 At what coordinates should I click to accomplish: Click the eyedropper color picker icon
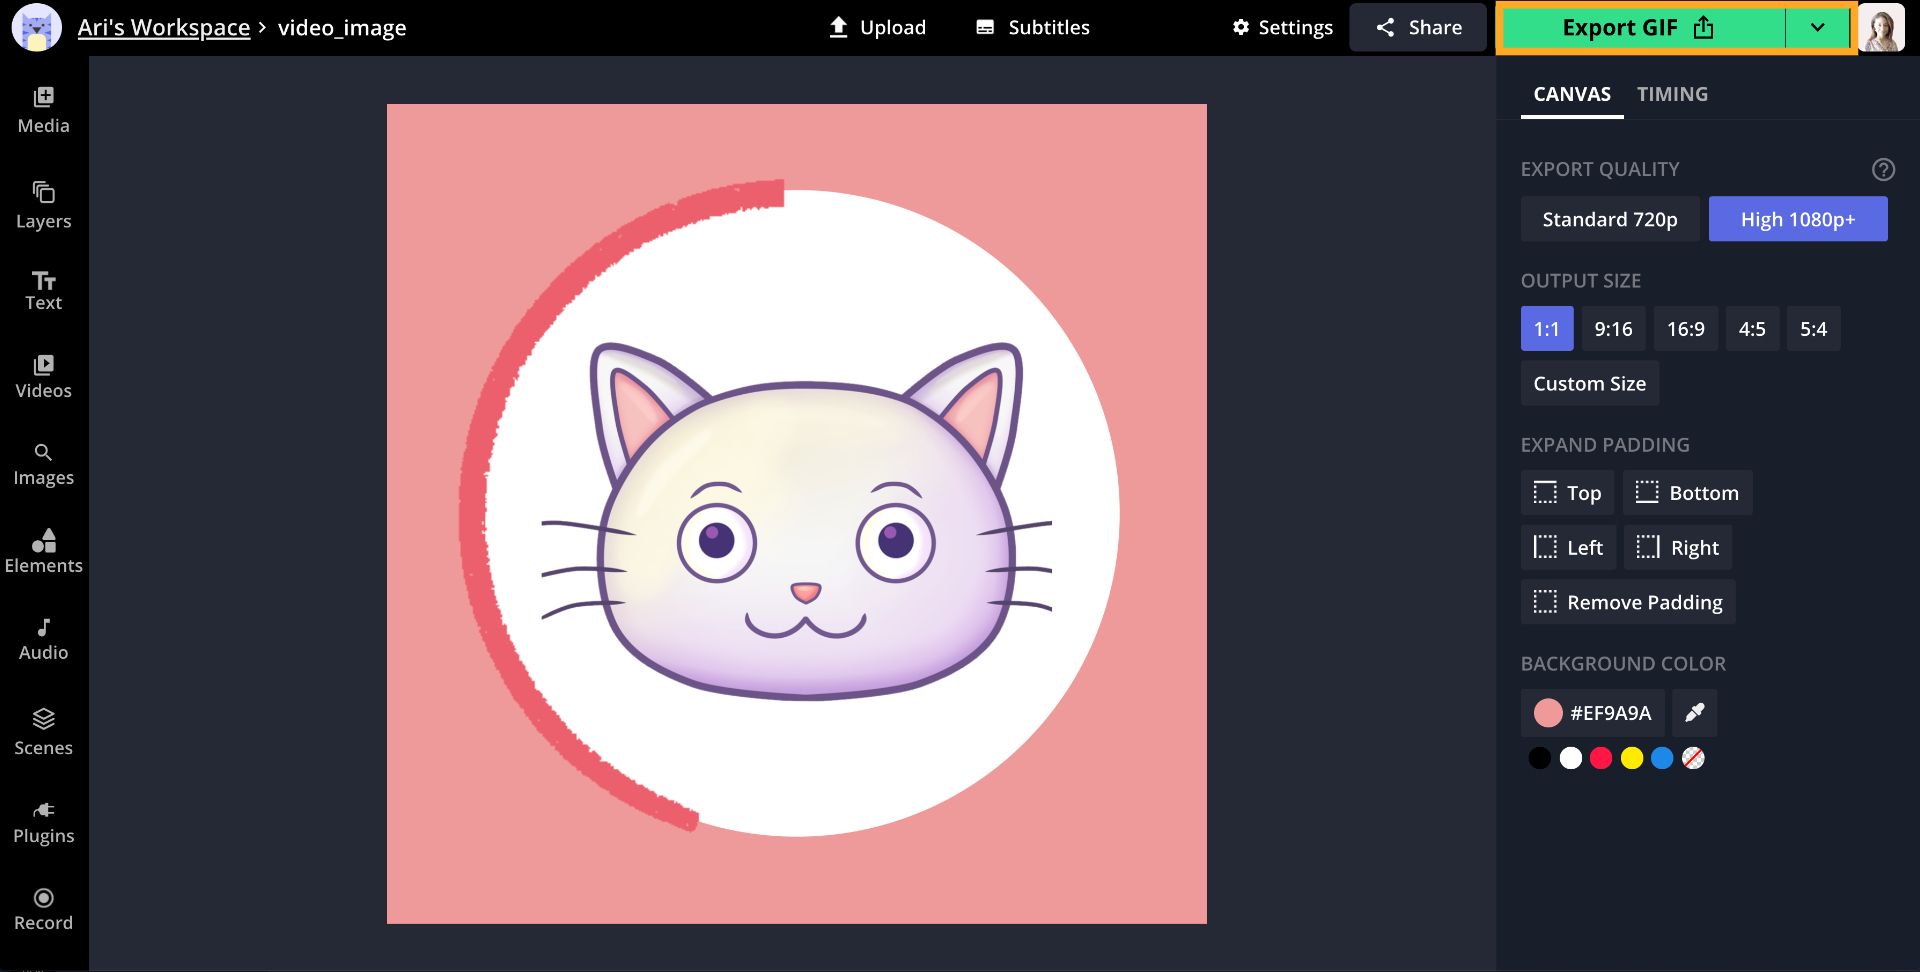click(x=1694, y=713)
